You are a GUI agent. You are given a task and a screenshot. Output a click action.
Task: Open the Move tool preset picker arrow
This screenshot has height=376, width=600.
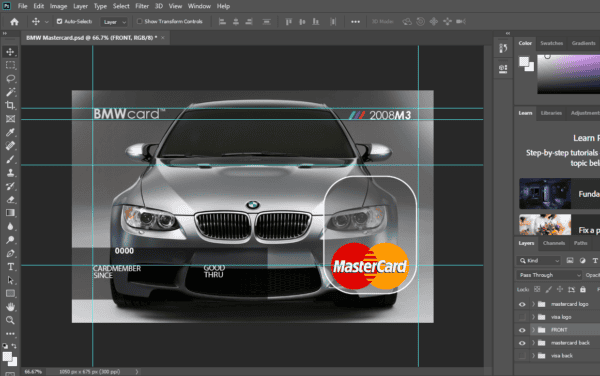click(x=47, y=22)
